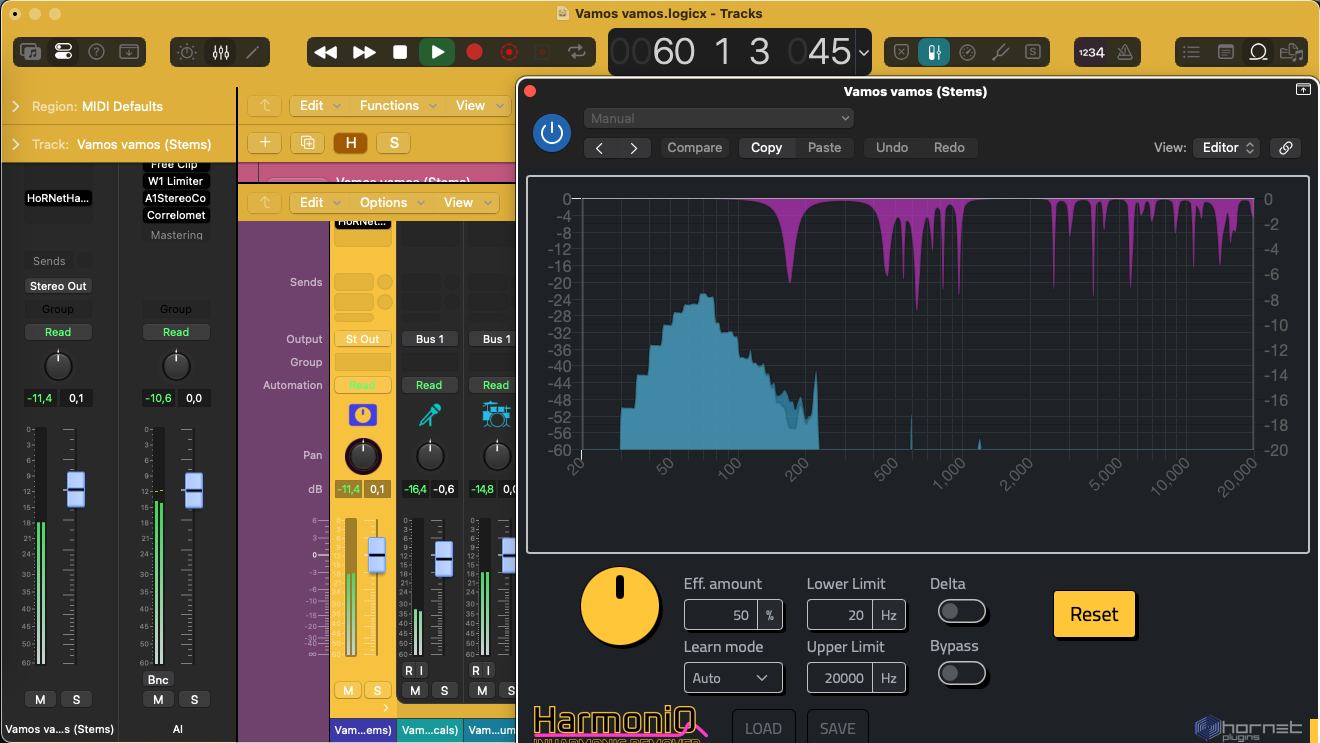
Task: Open the Mixer from the control bar
Action: (x=220, y=52)
